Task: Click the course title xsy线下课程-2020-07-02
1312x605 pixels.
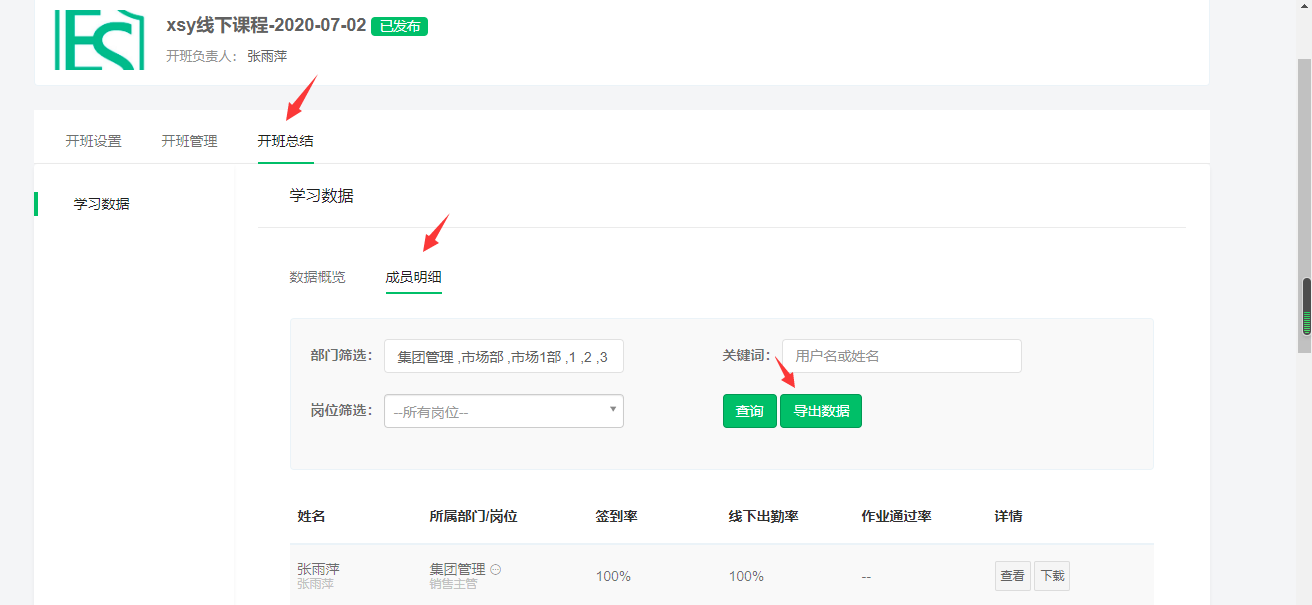Action: point(266,26)
